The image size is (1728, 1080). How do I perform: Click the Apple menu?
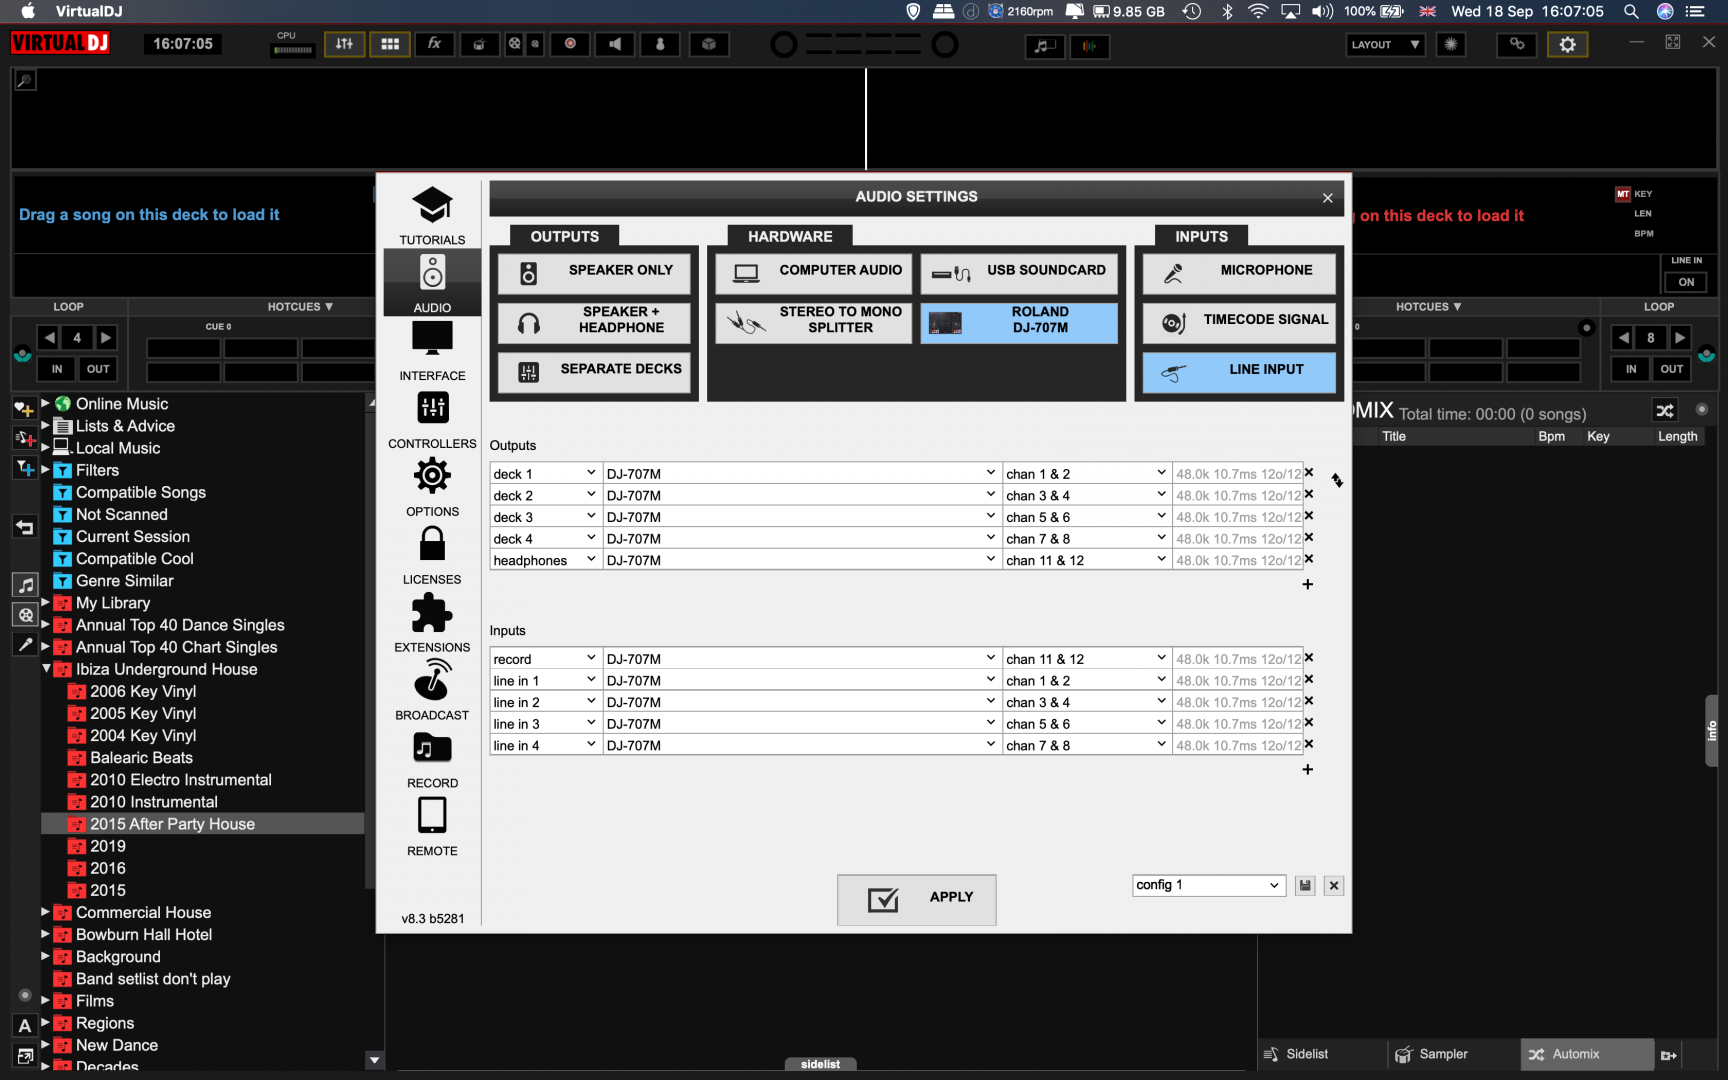coord(27,11)
